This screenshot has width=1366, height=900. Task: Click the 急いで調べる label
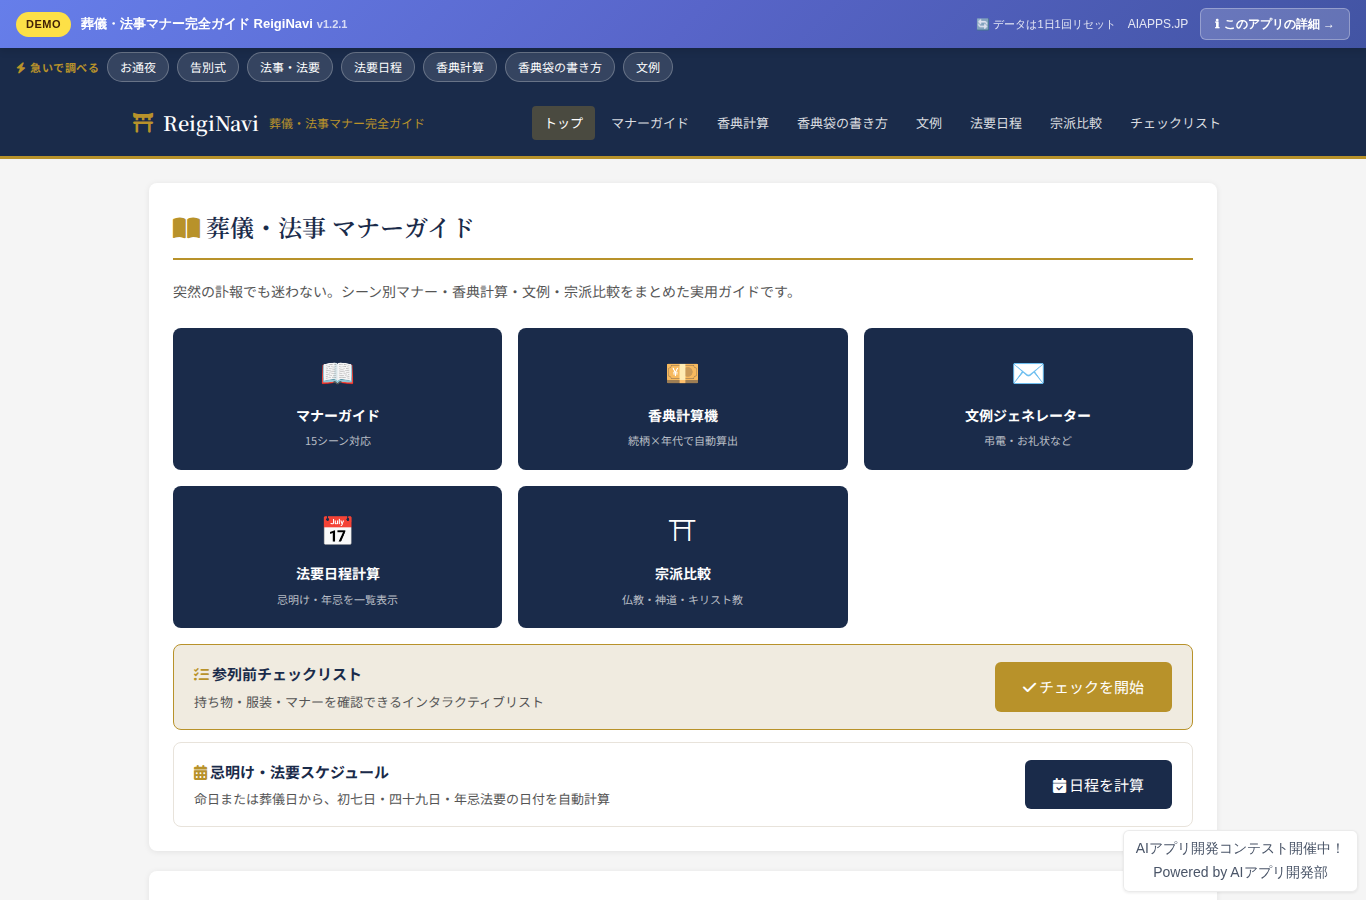pyautogui.click(x=64, y=68)
